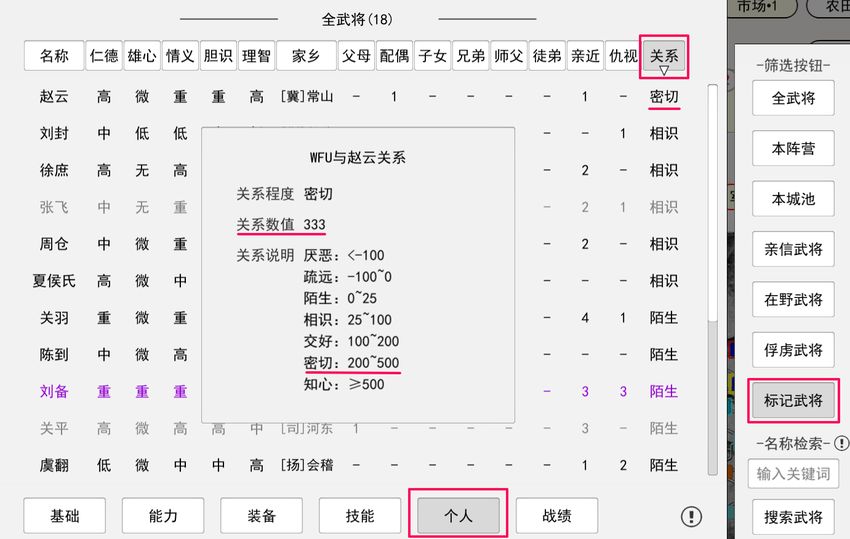Go to the 技能 tab
The image size is (850, 539).
click(x=360, y=516)
